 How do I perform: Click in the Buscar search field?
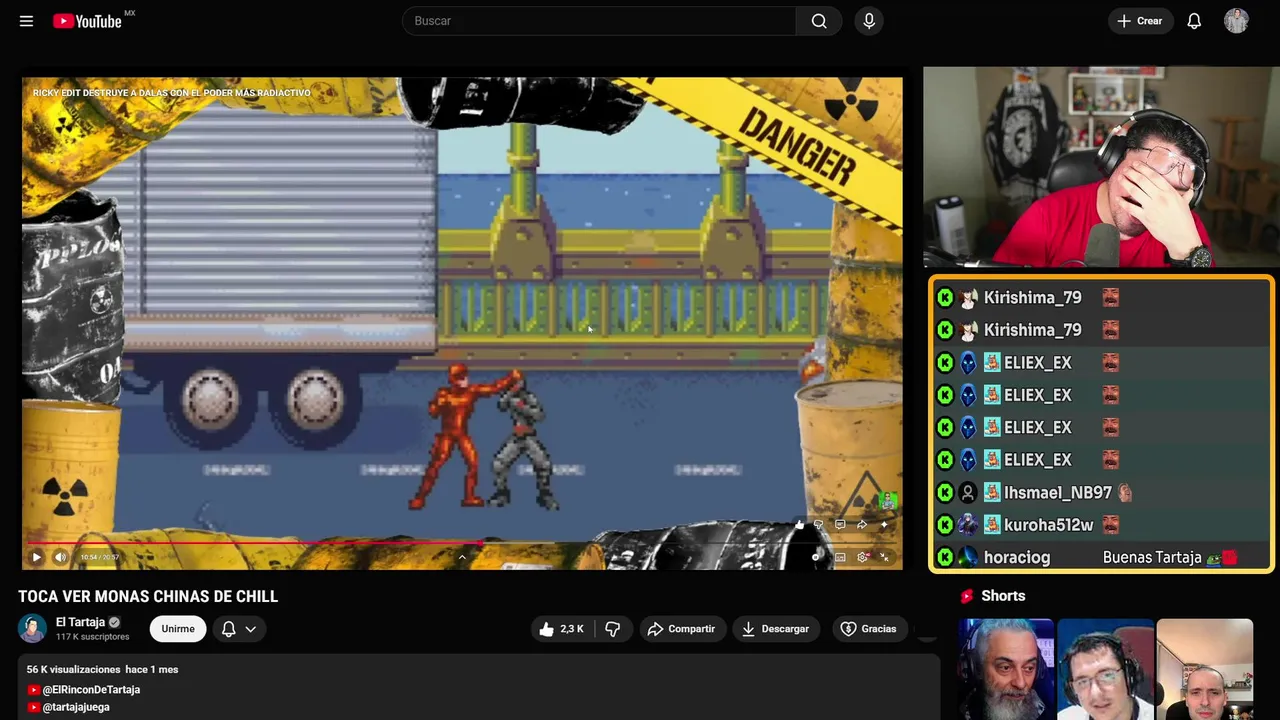pos(599,21)
